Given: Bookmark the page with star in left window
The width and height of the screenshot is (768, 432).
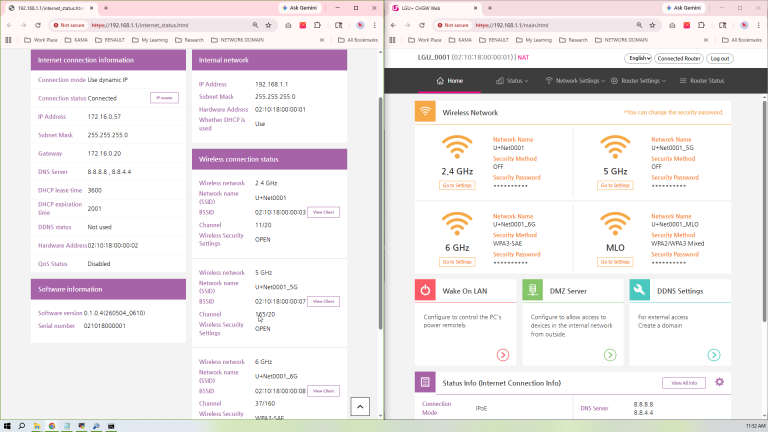Looking at the screenshot, I should [x=268, y=25].
